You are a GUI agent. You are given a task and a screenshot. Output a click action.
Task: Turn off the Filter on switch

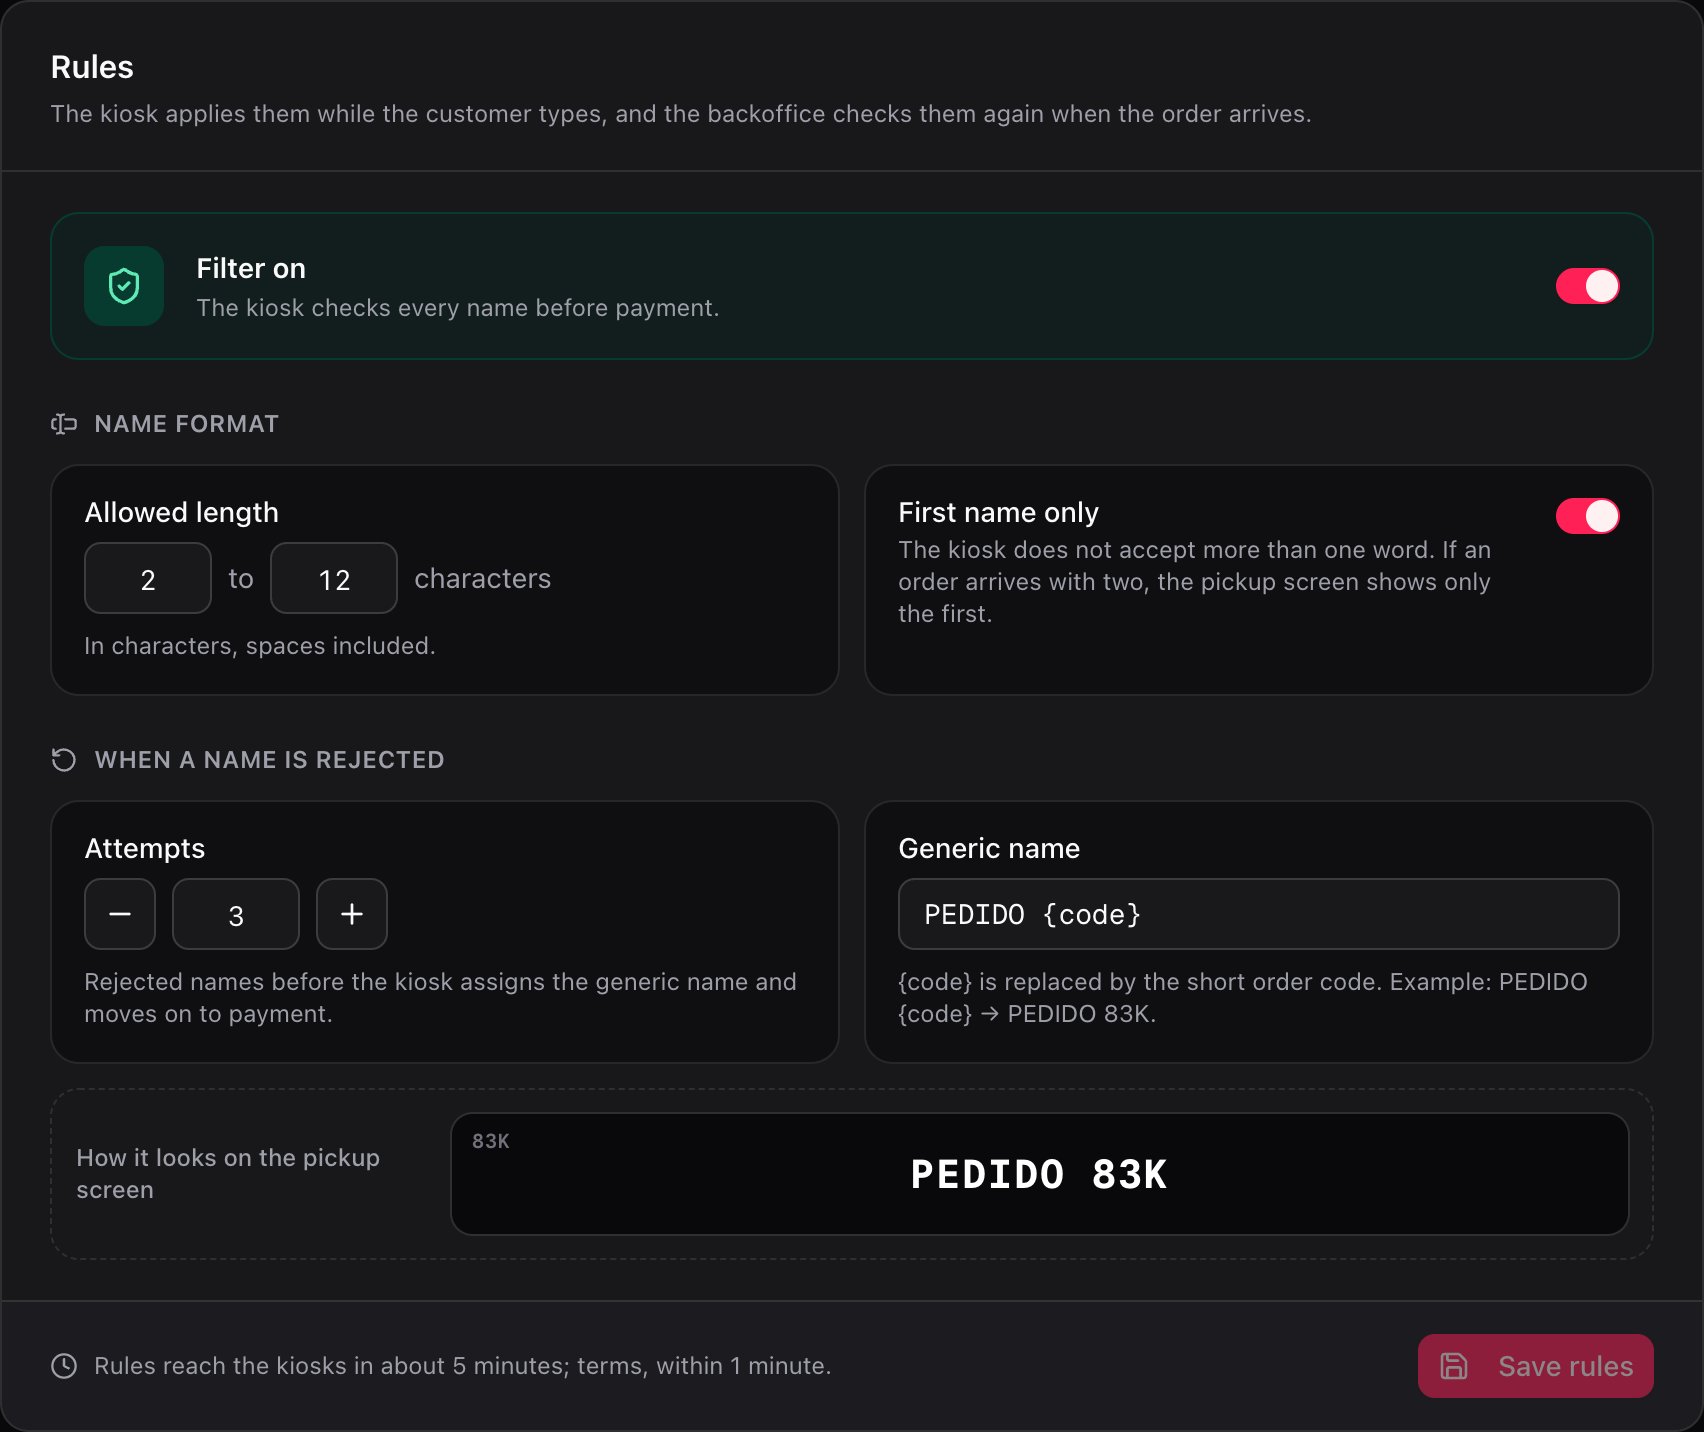click(x=1588, y=286)
